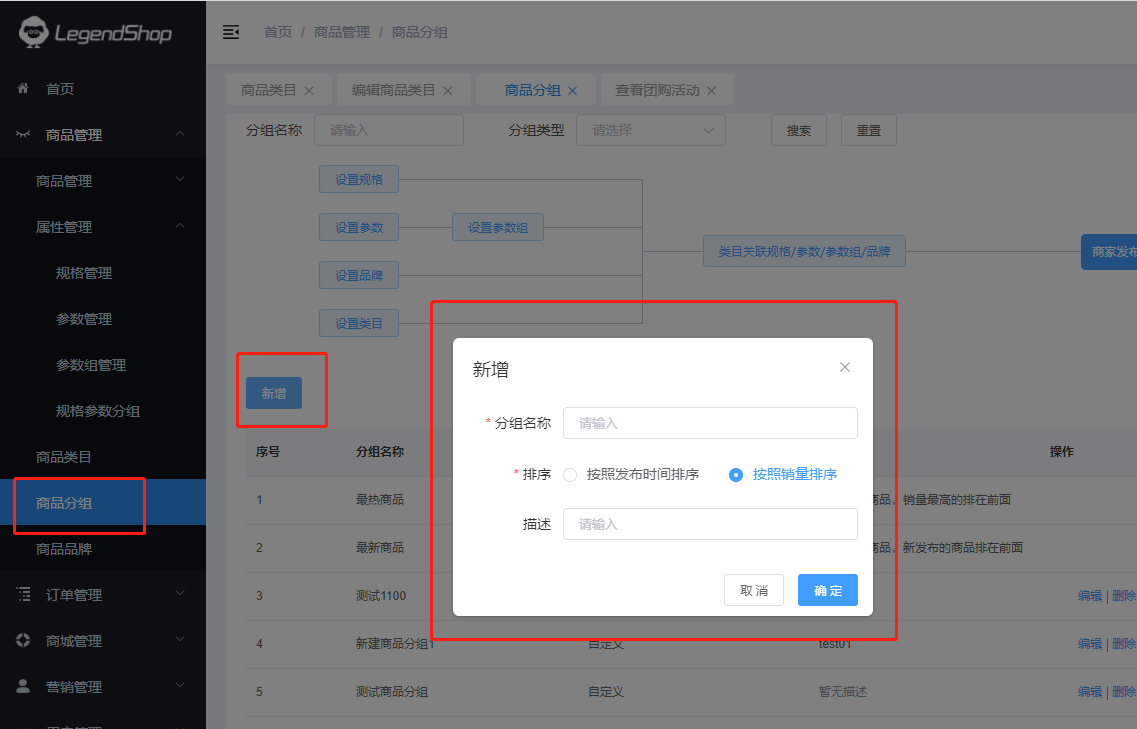Viewport: 1137px width, 729px height.
Task: Click the 确定 button in dialog
Action: 827,590
